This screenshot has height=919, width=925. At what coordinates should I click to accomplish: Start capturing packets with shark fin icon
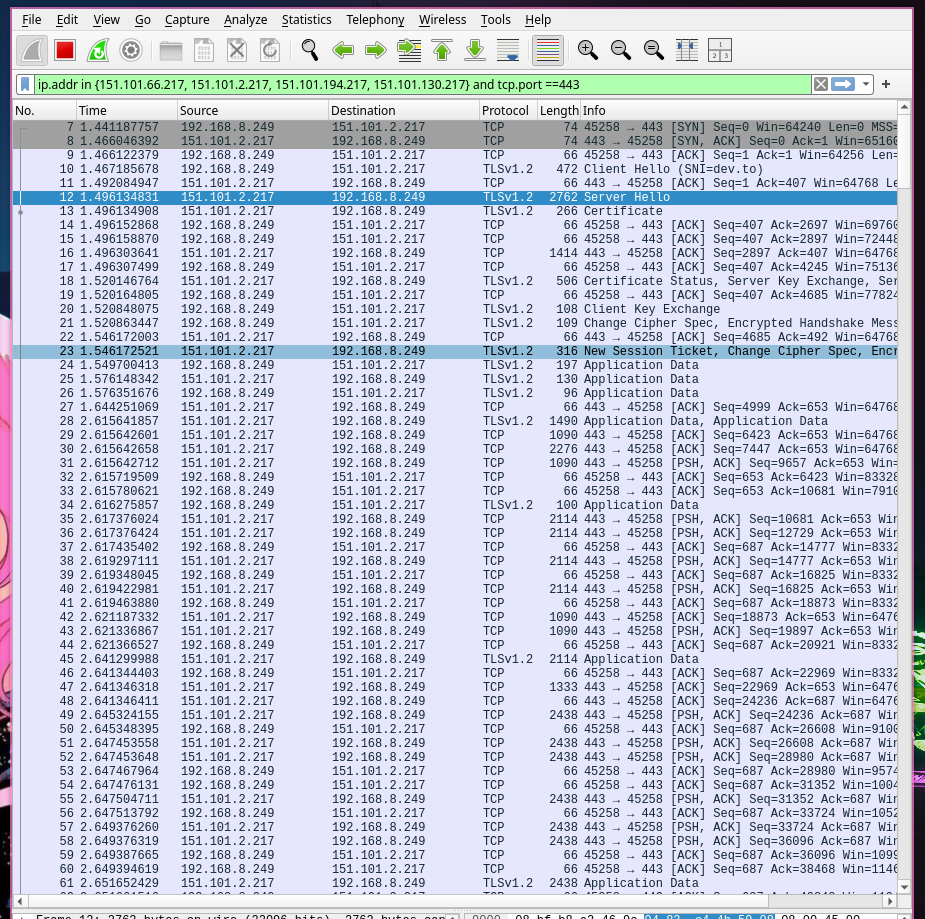coord(32,50)
